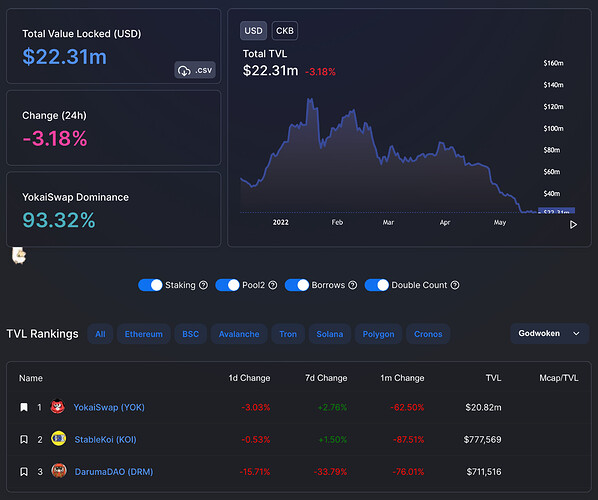Click the cloud download icon in .csv button
Image resolution: width=598 pixels, height=500 pixels.
pos(185,71)
